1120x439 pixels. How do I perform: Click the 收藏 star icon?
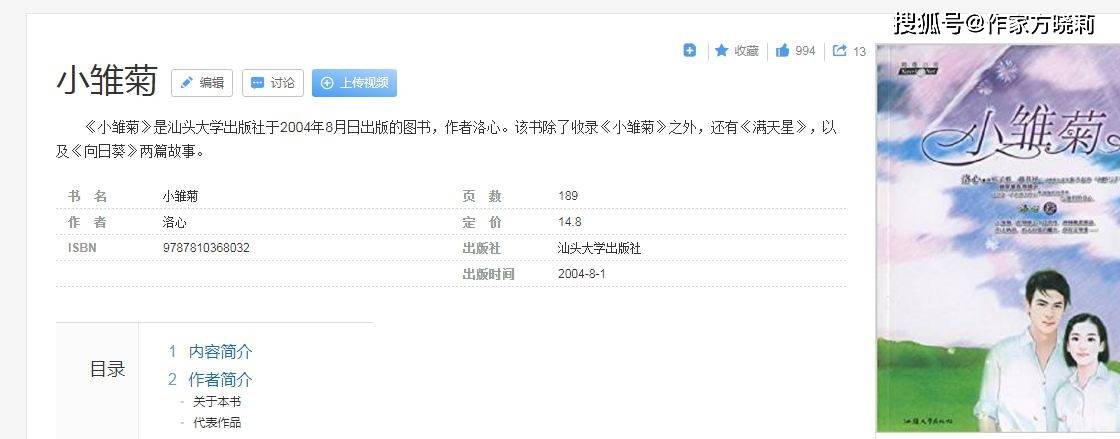coord(721,50)
